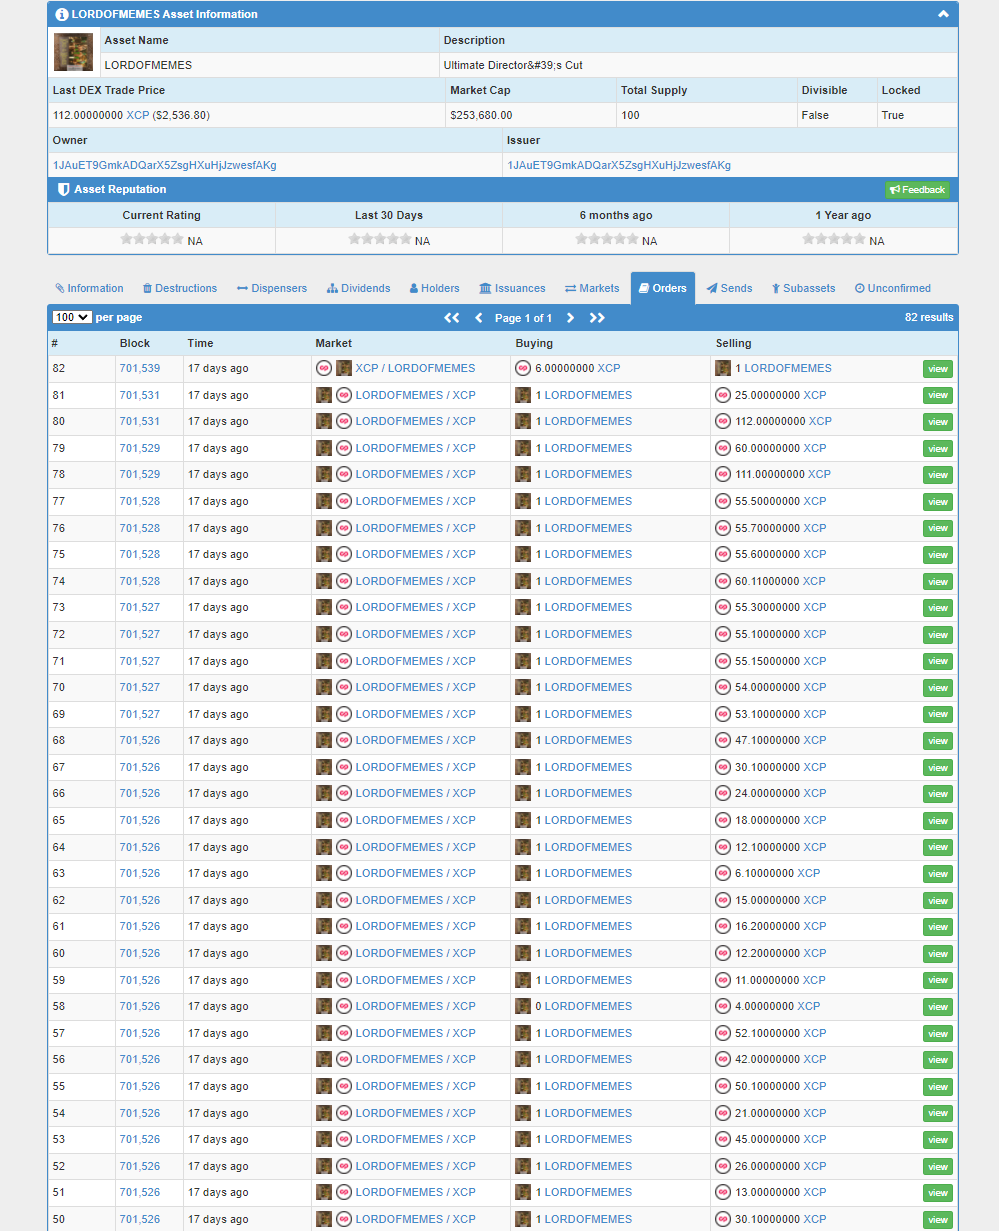
Task: Click LORDOFMEMES icon in order 82 Selling cell
Action: pyautogui.click(x=723, y=368)
